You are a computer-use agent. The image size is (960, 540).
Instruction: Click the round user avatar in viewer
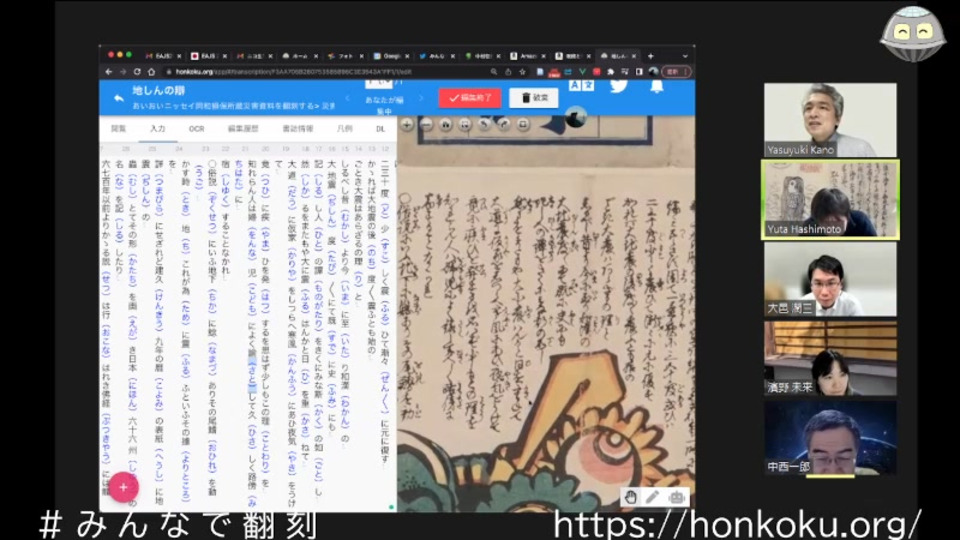[x=576, y=117]
